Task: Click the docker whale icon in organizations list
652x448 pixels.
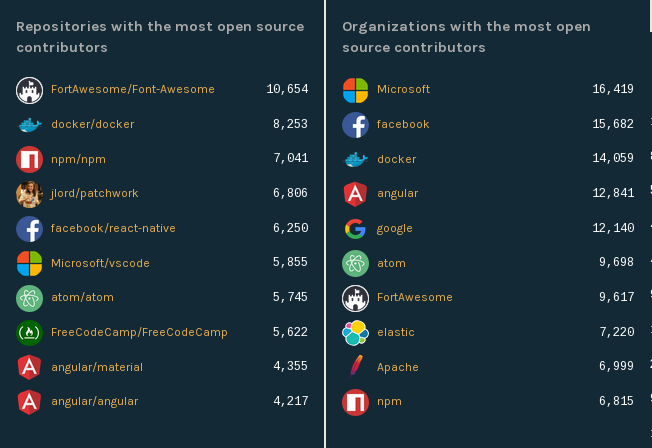Action: [x=355, y=159]
